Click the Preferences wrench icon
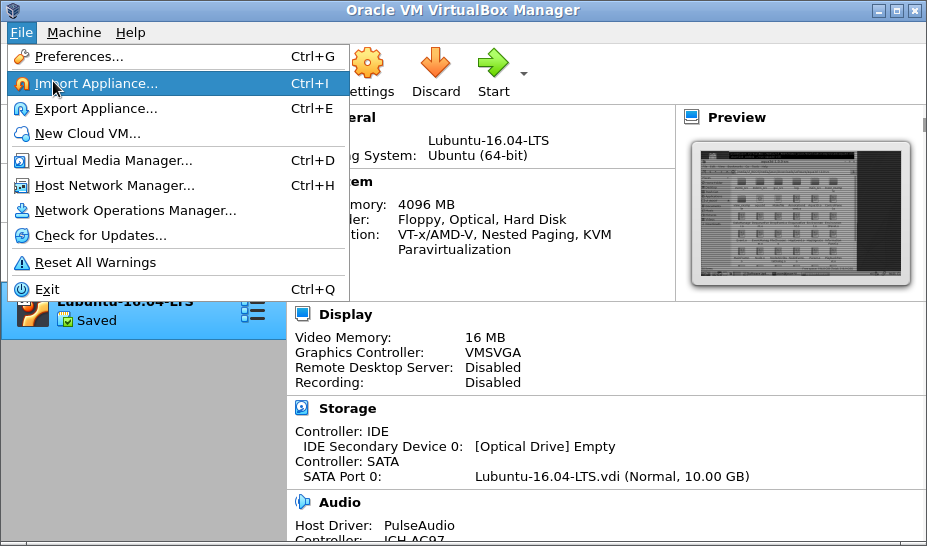 point(21,57)
